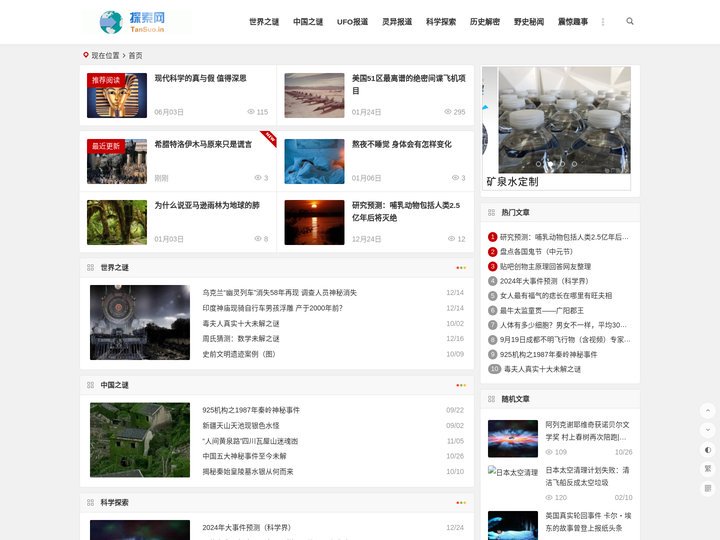Click the TanSuo.in site logo
720x540 pixels.
(x=137, y=22)
